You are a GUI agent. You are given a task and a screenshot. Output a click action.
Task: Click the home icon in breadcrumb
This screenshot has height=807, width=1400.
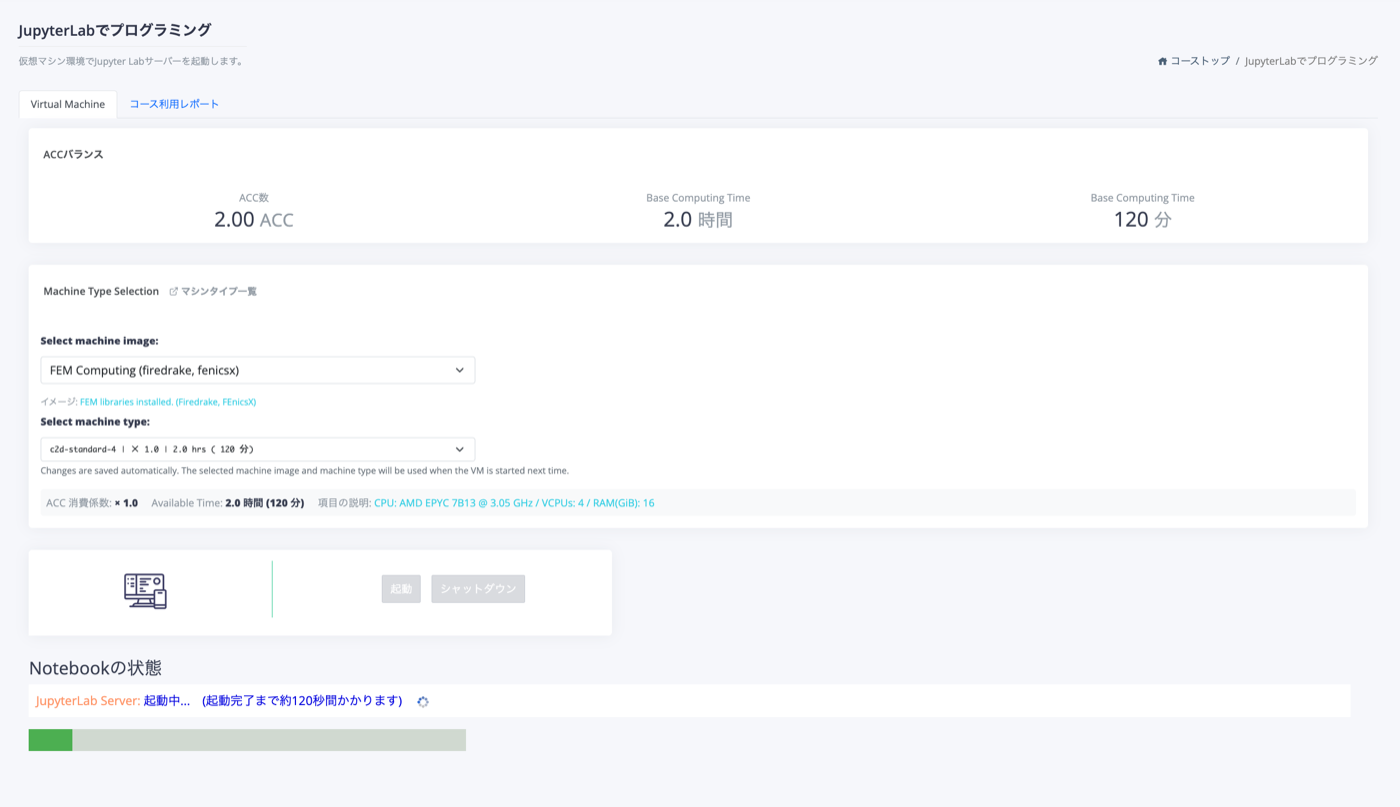coord(1163,61)
